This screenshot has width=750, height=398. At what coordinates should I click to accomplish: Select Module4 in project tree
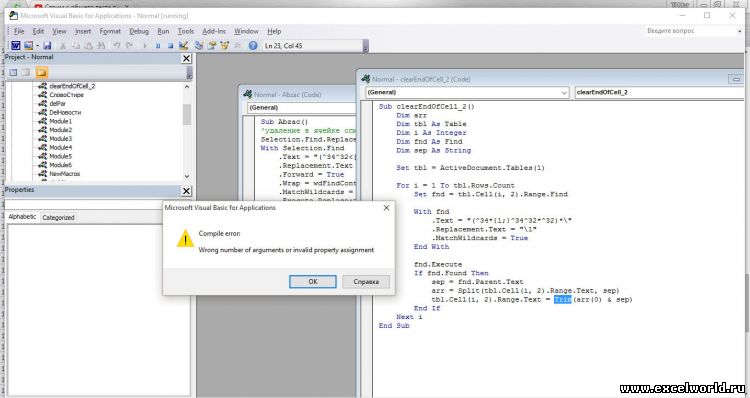pos(60,147)
